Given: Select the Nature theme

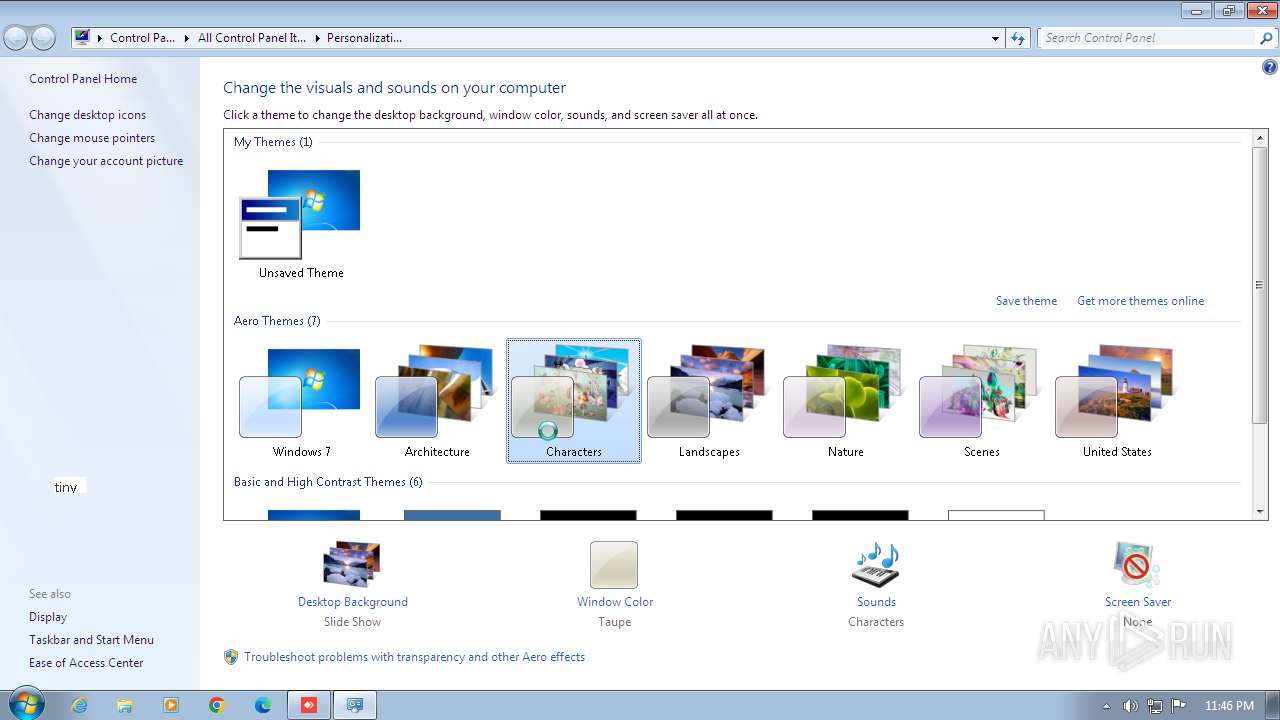Looking at the screenshot, I should (845, 401).
